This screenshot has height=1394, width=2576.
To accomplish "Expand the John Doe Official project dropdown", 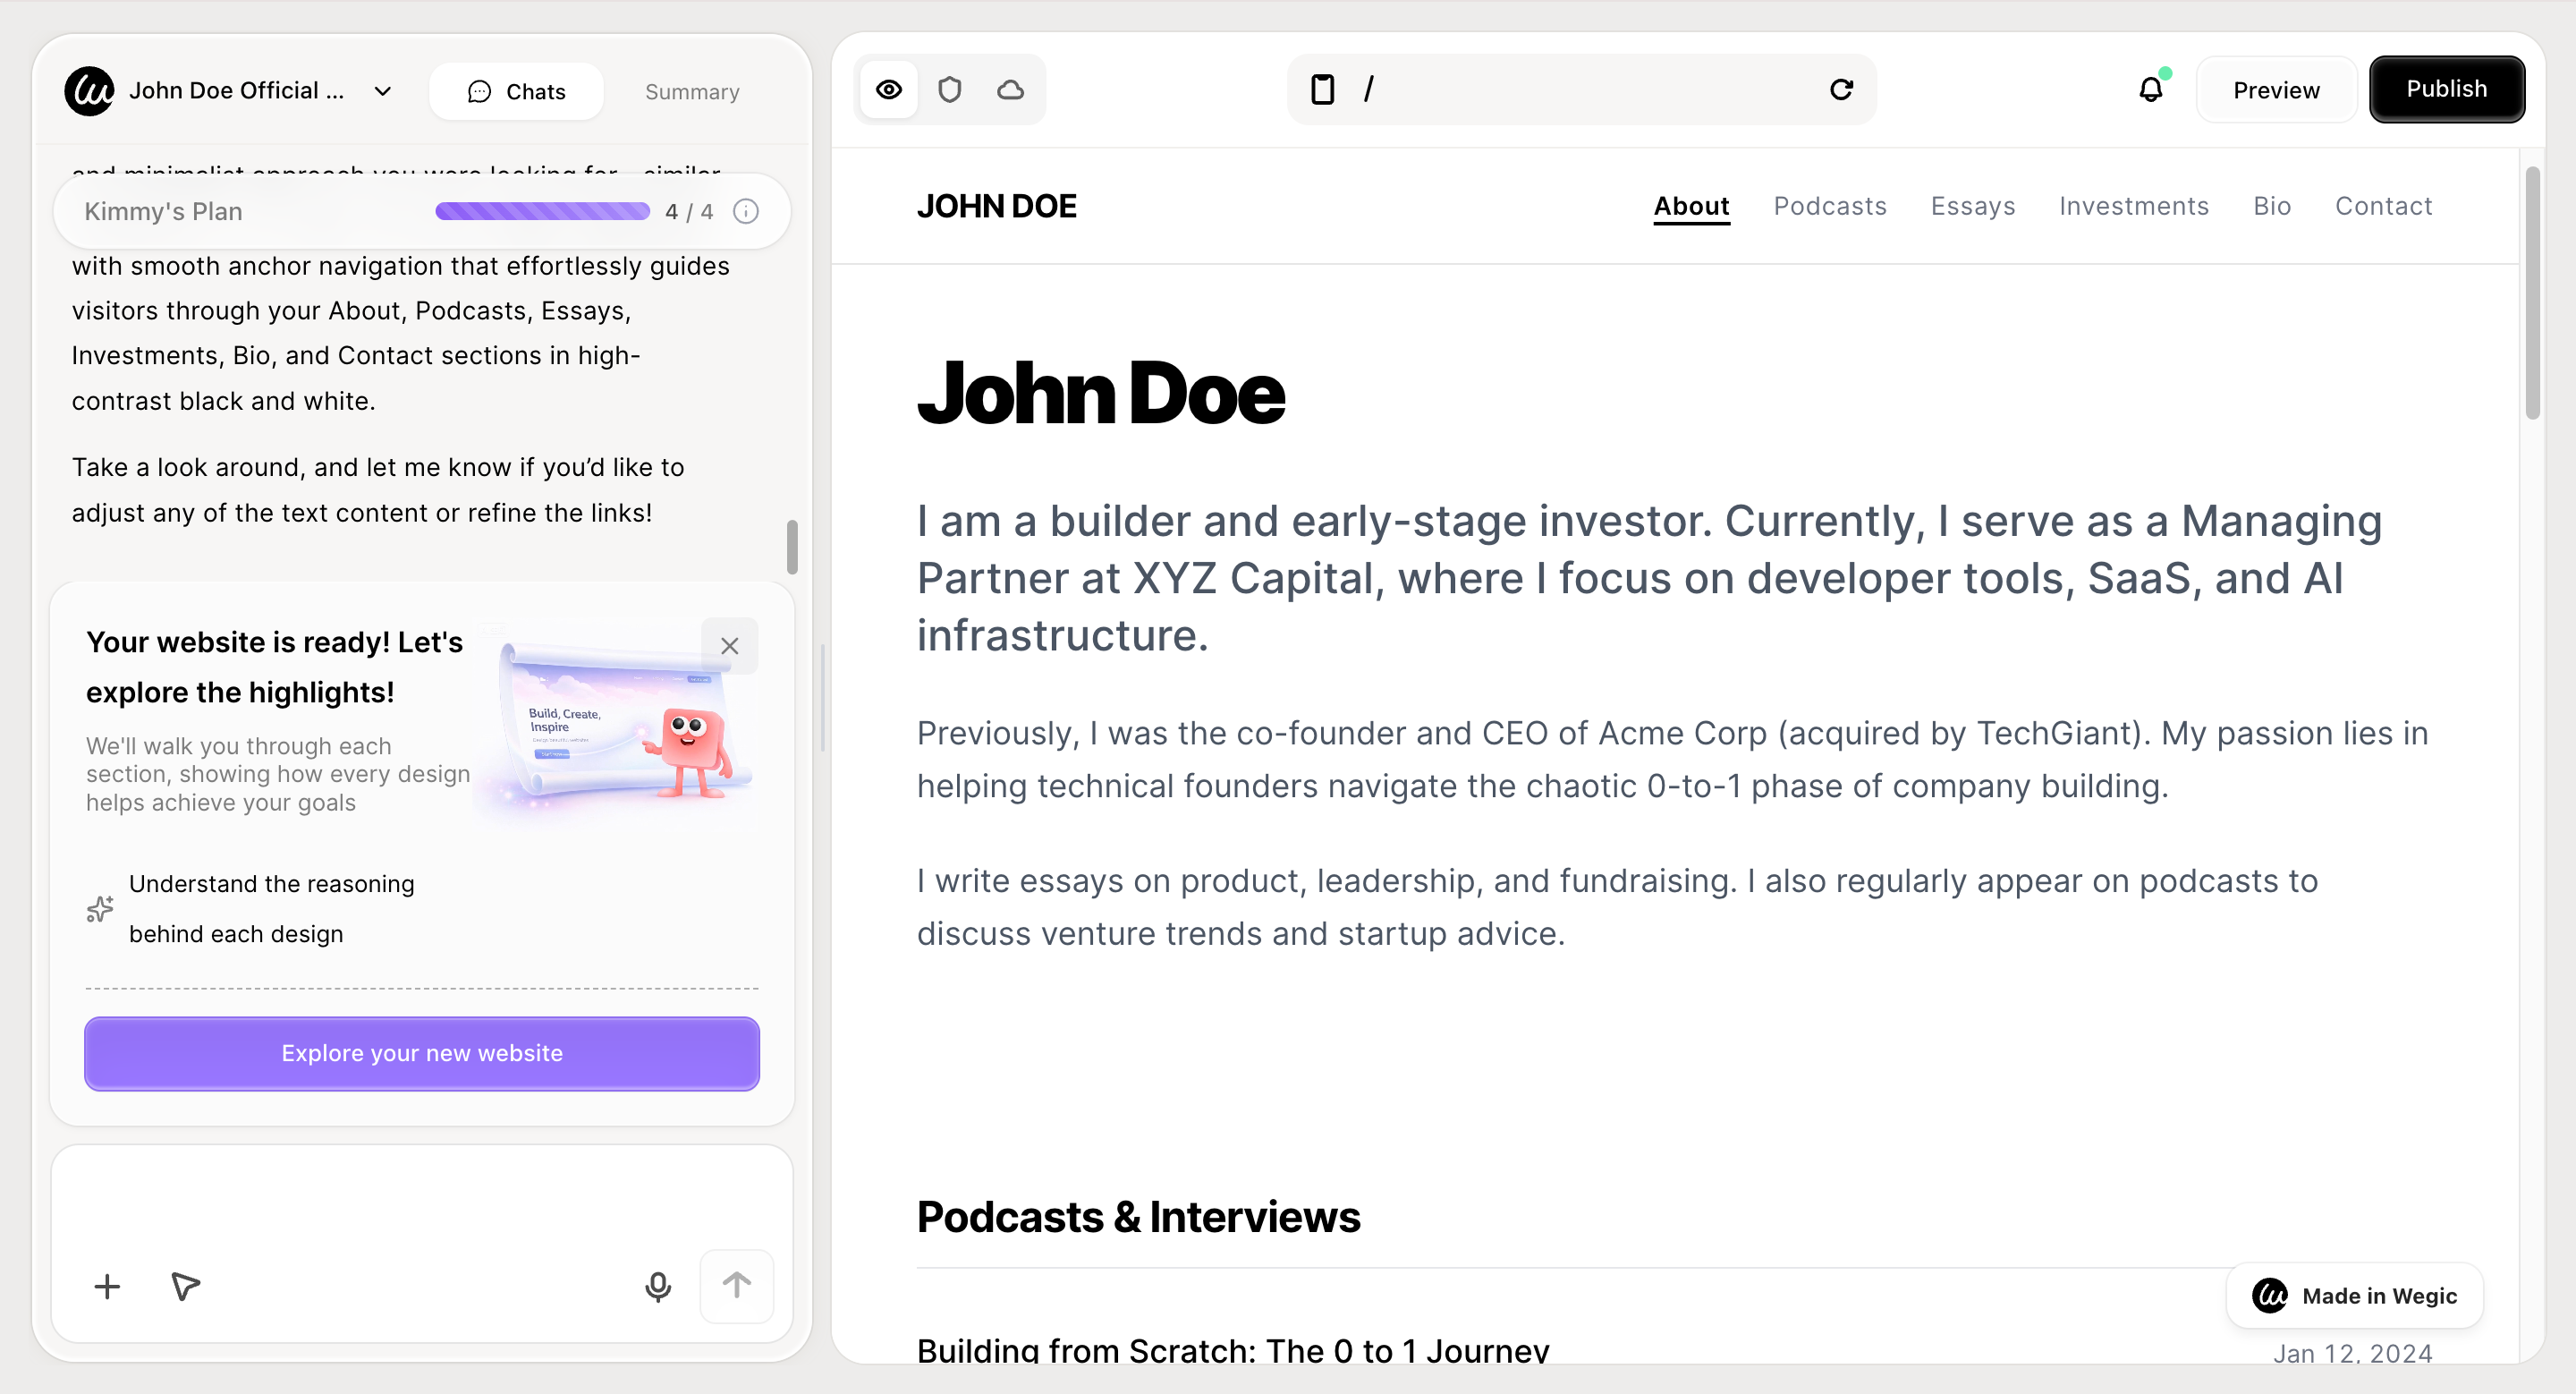I will pos(382,90).
